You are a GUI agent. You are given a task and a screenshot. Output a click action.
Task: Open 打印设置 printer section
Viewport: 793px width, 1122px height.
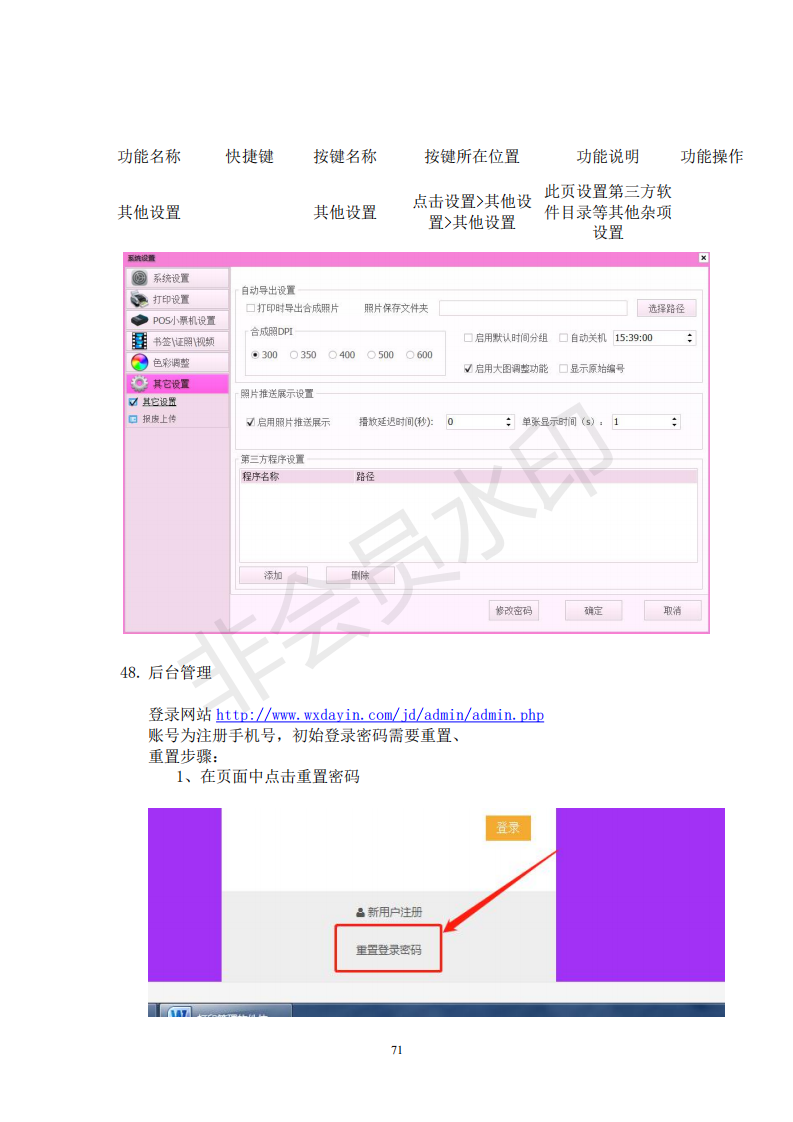(x=177, y=299)
